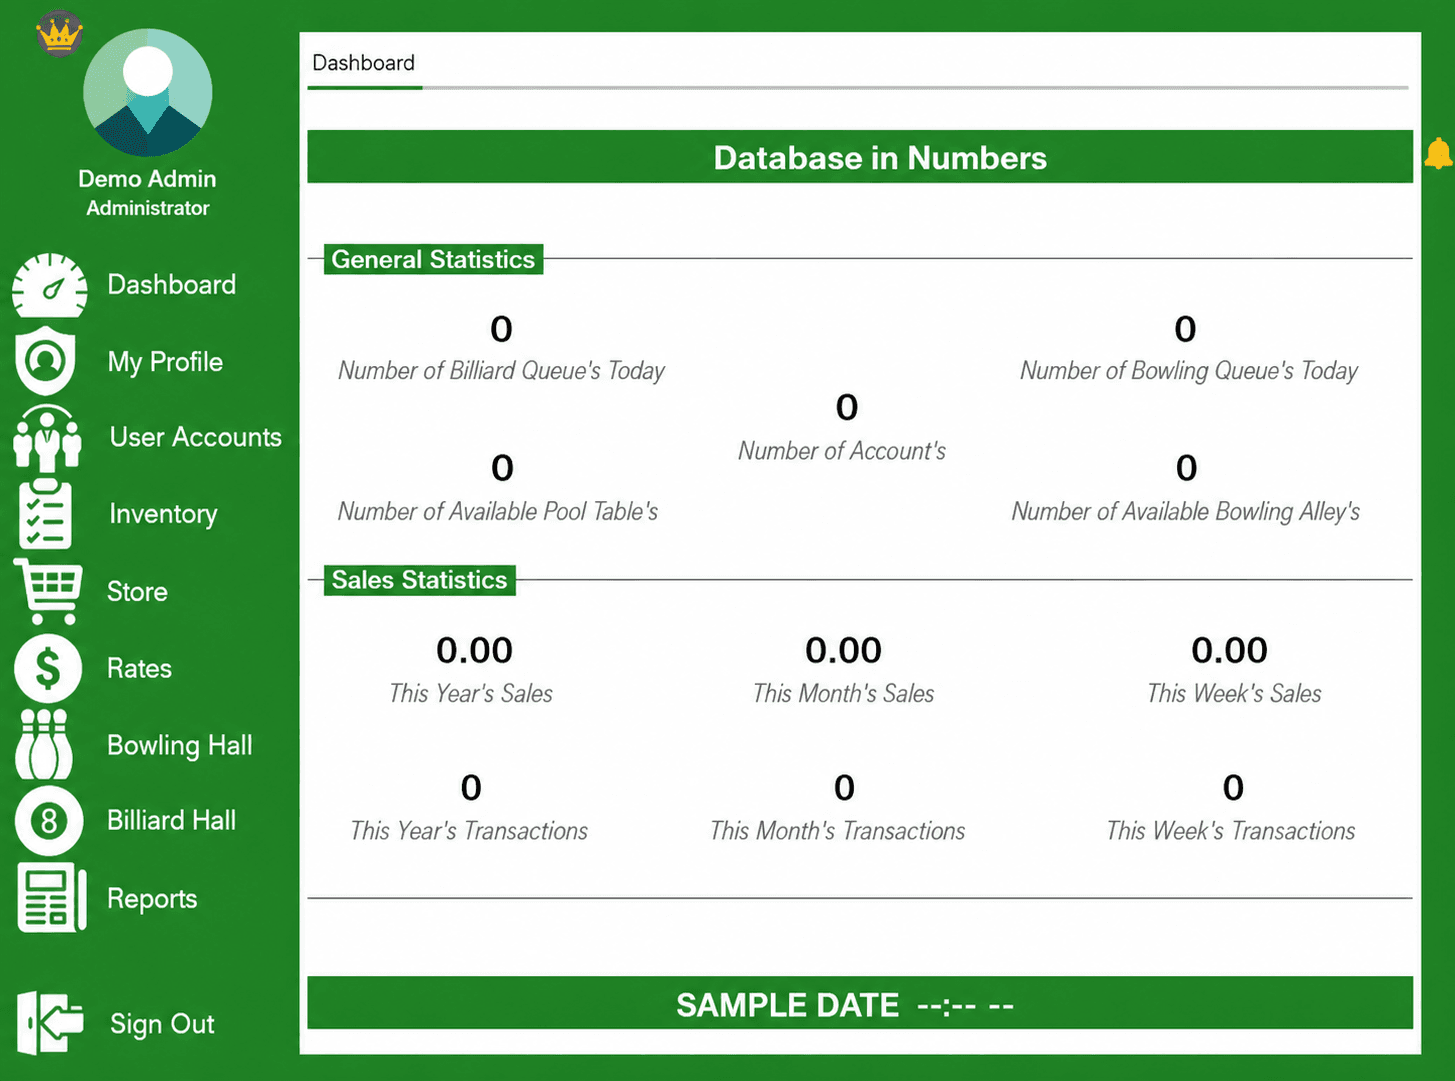
Task: Click the Dashboard gauge icon
Action: (x=49, y=286)
